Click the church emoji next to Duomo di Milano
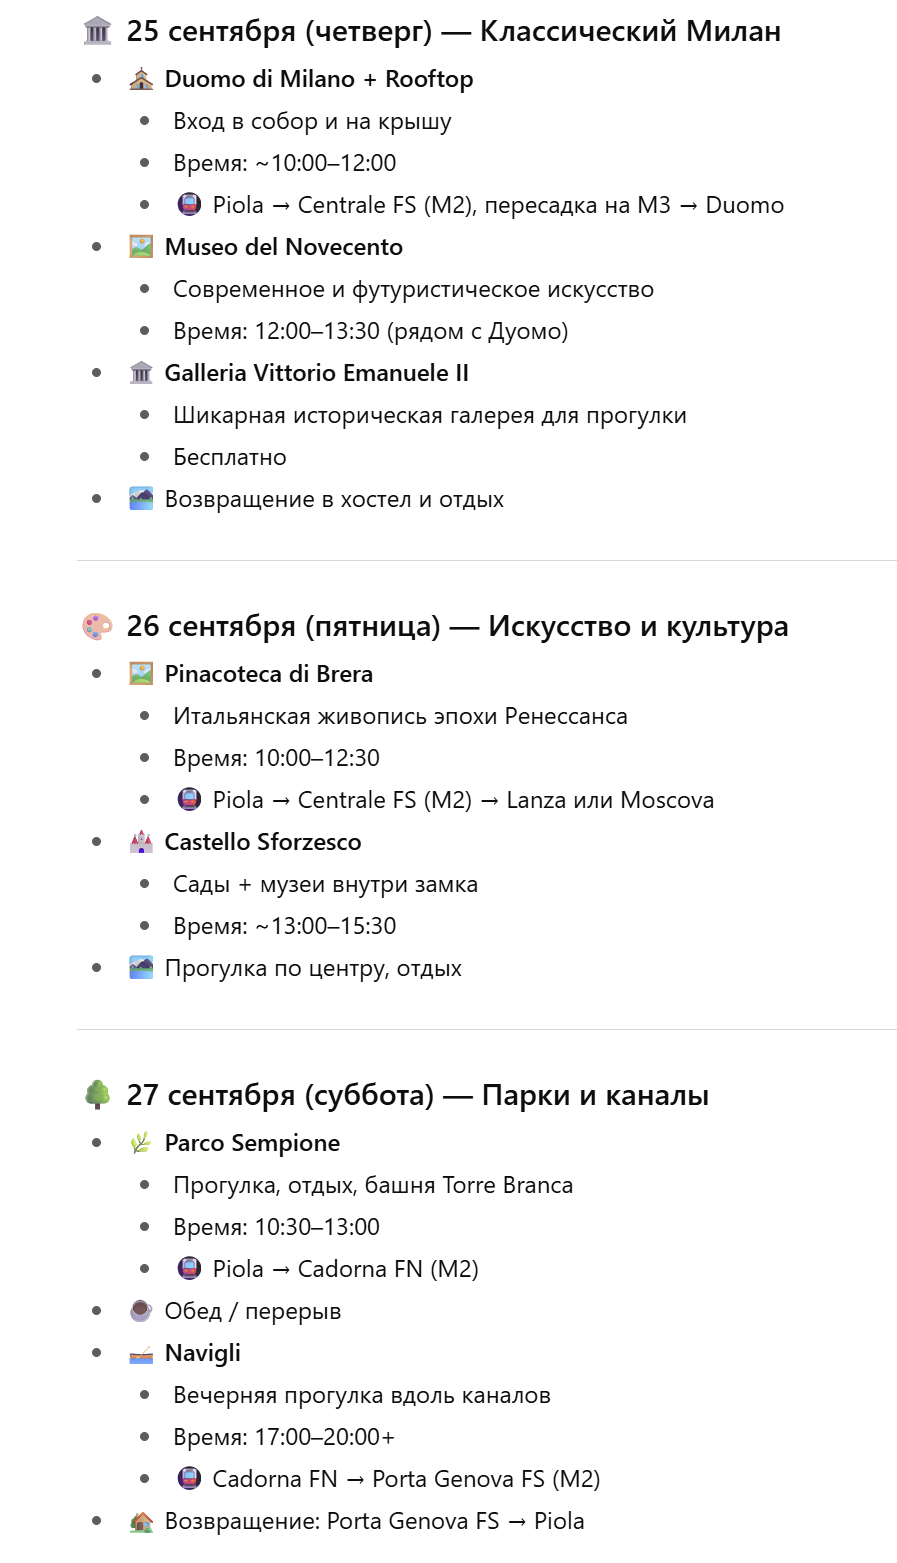 [141, 79]
